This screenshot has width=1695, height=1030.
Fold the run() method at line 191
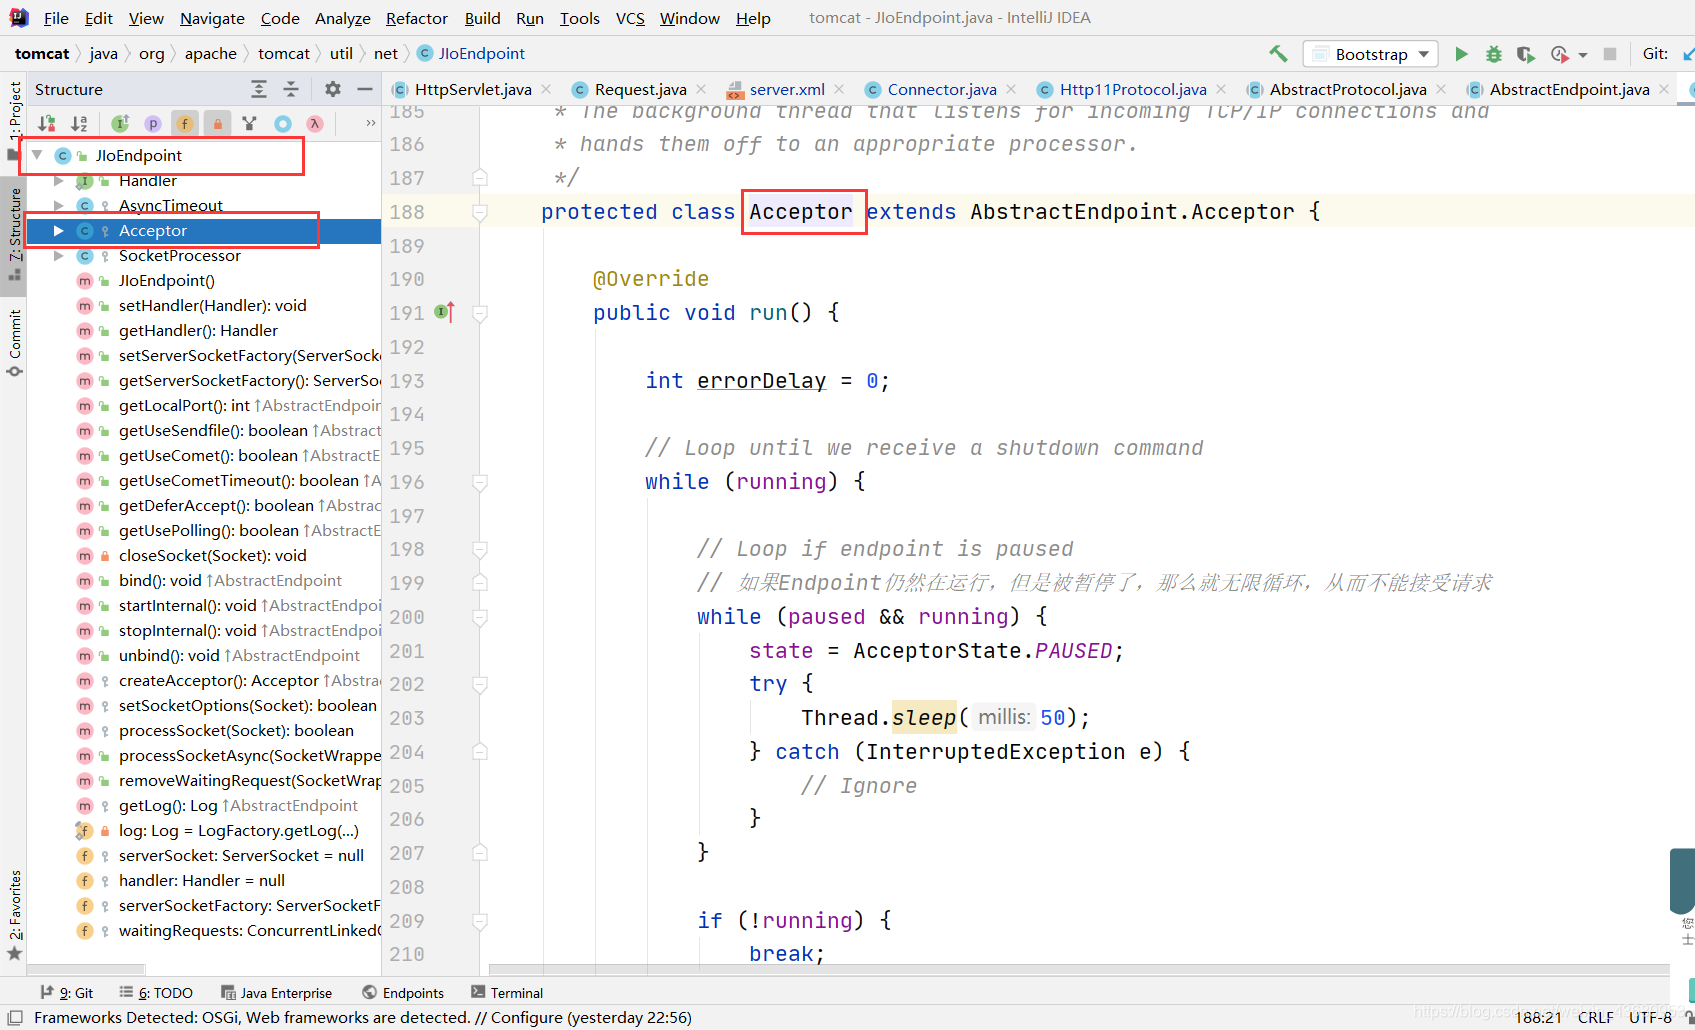coord(480,313)
